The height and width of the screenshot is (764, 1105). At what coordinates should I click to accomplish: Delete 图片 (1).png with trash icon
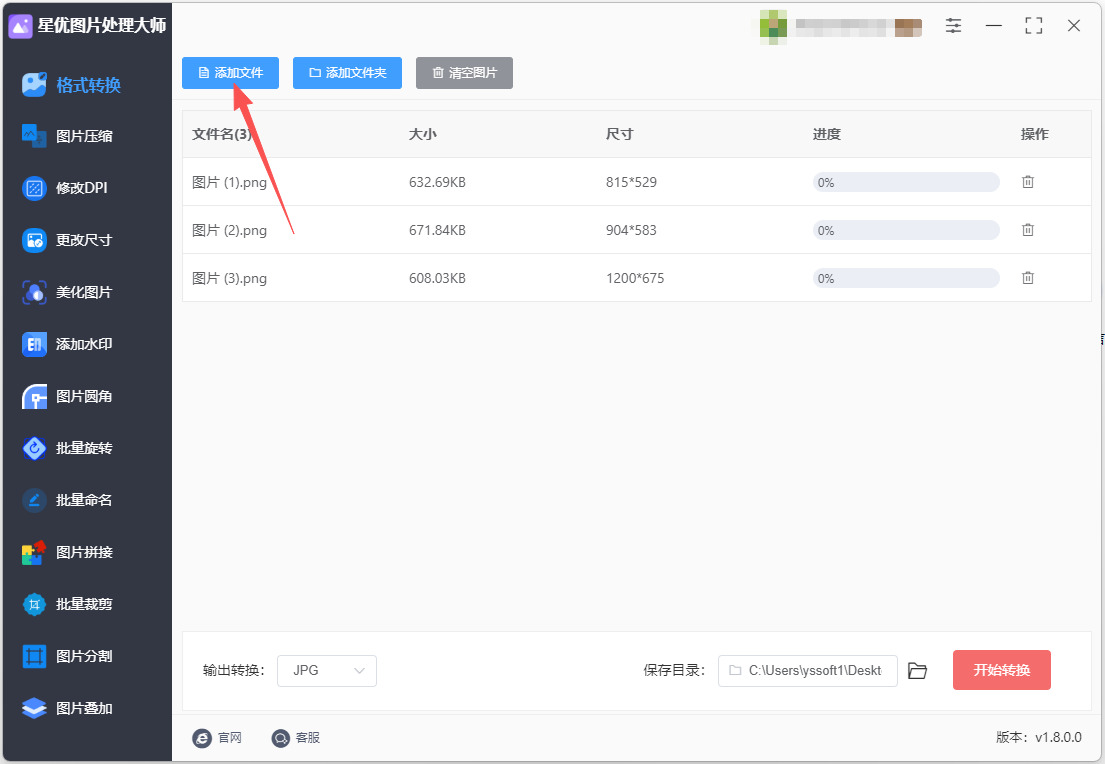1027,182
